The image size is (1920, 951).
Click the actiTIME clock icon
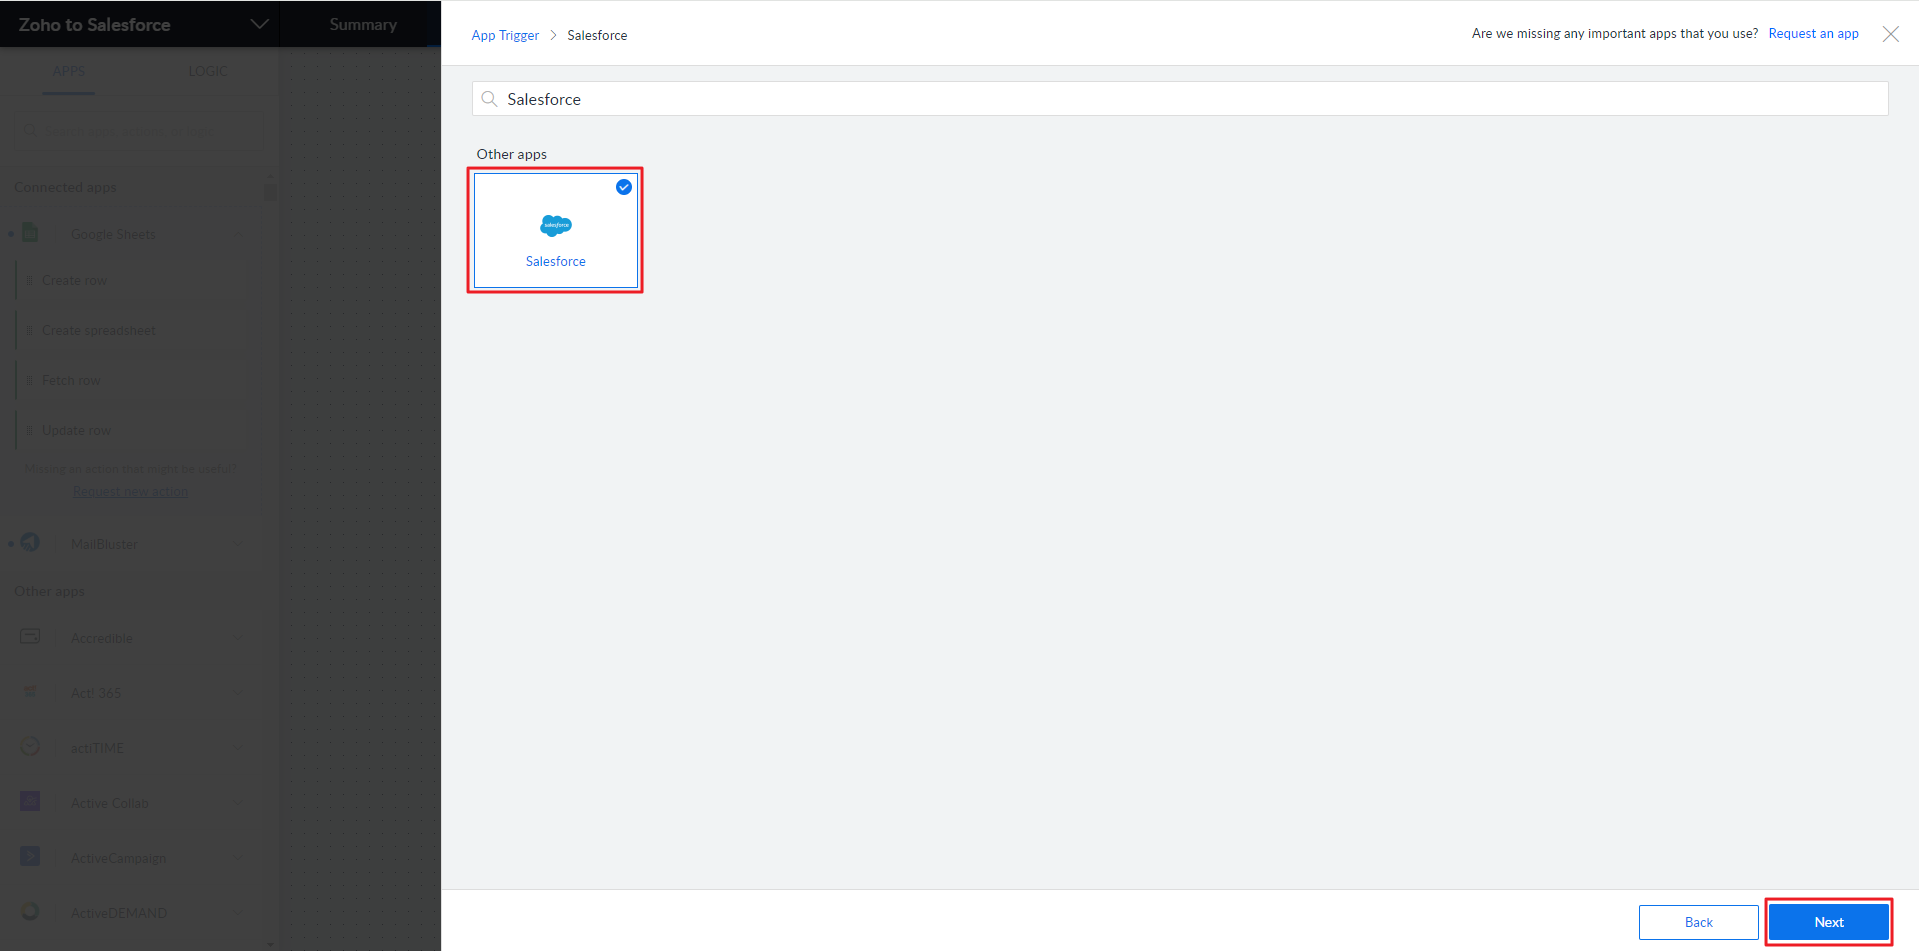coord(30,747)
